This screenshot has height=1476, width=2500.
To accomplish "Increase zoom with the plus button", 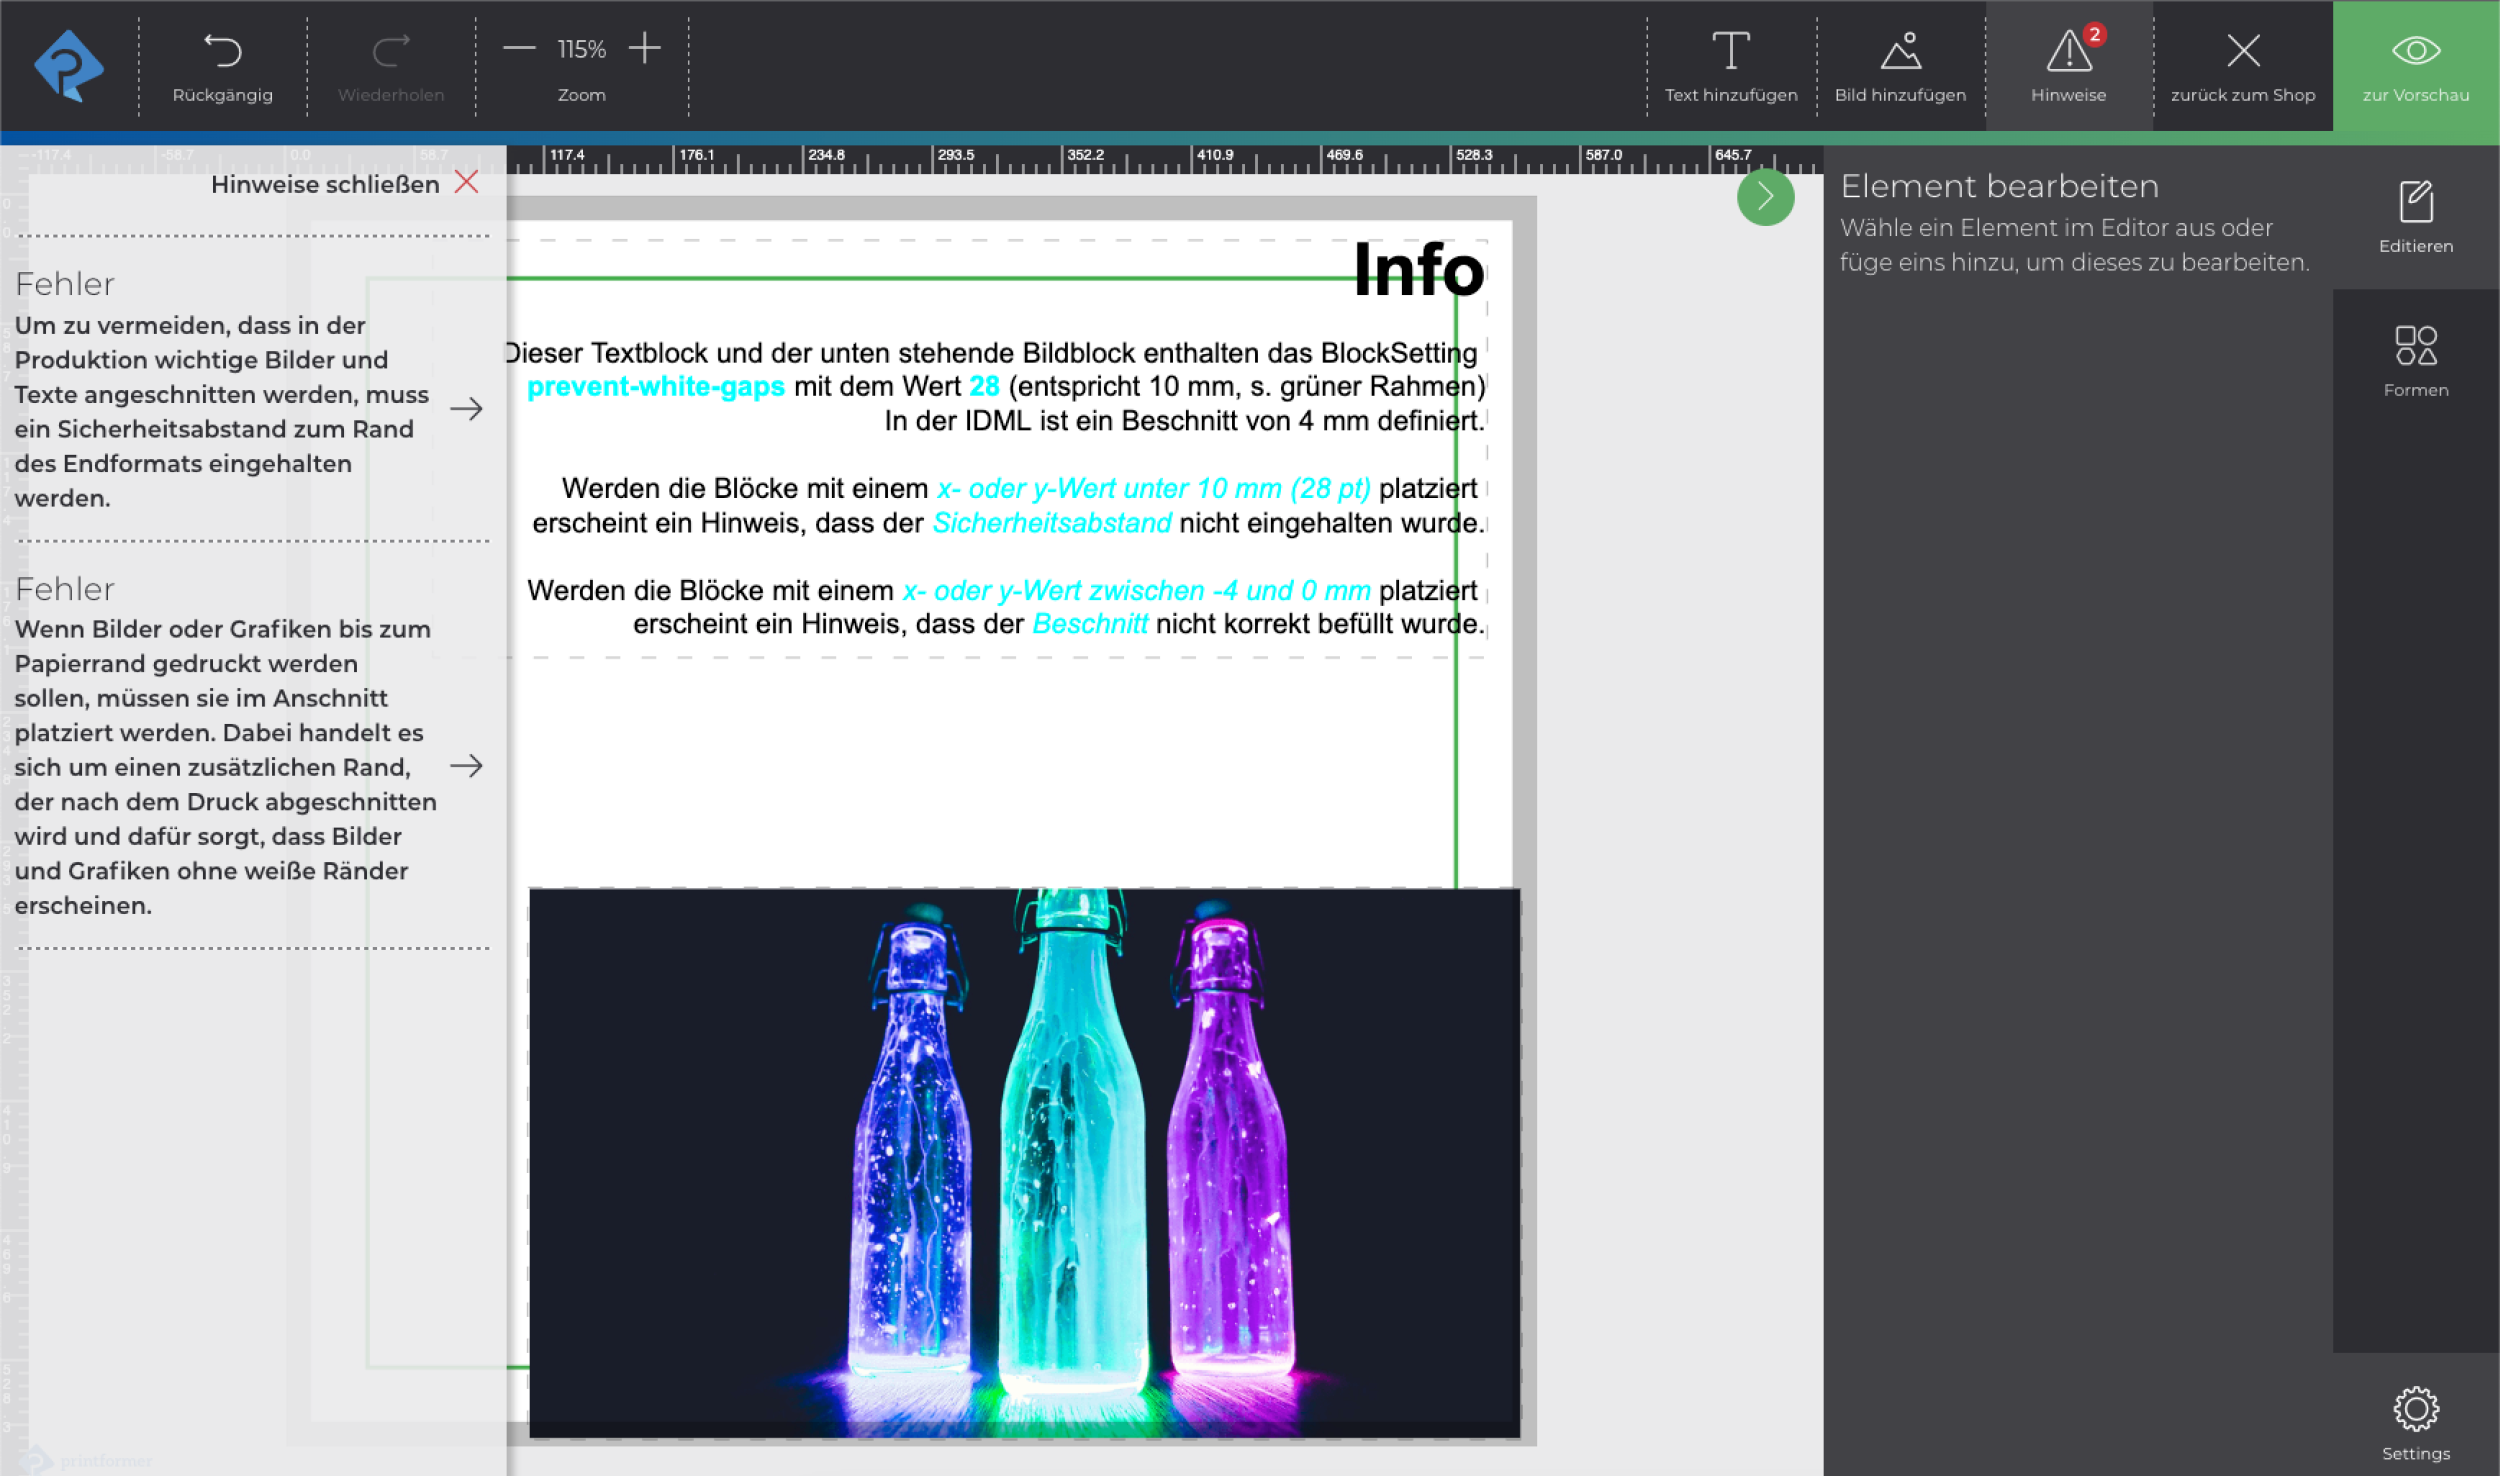I will click(x=645, y=48).
